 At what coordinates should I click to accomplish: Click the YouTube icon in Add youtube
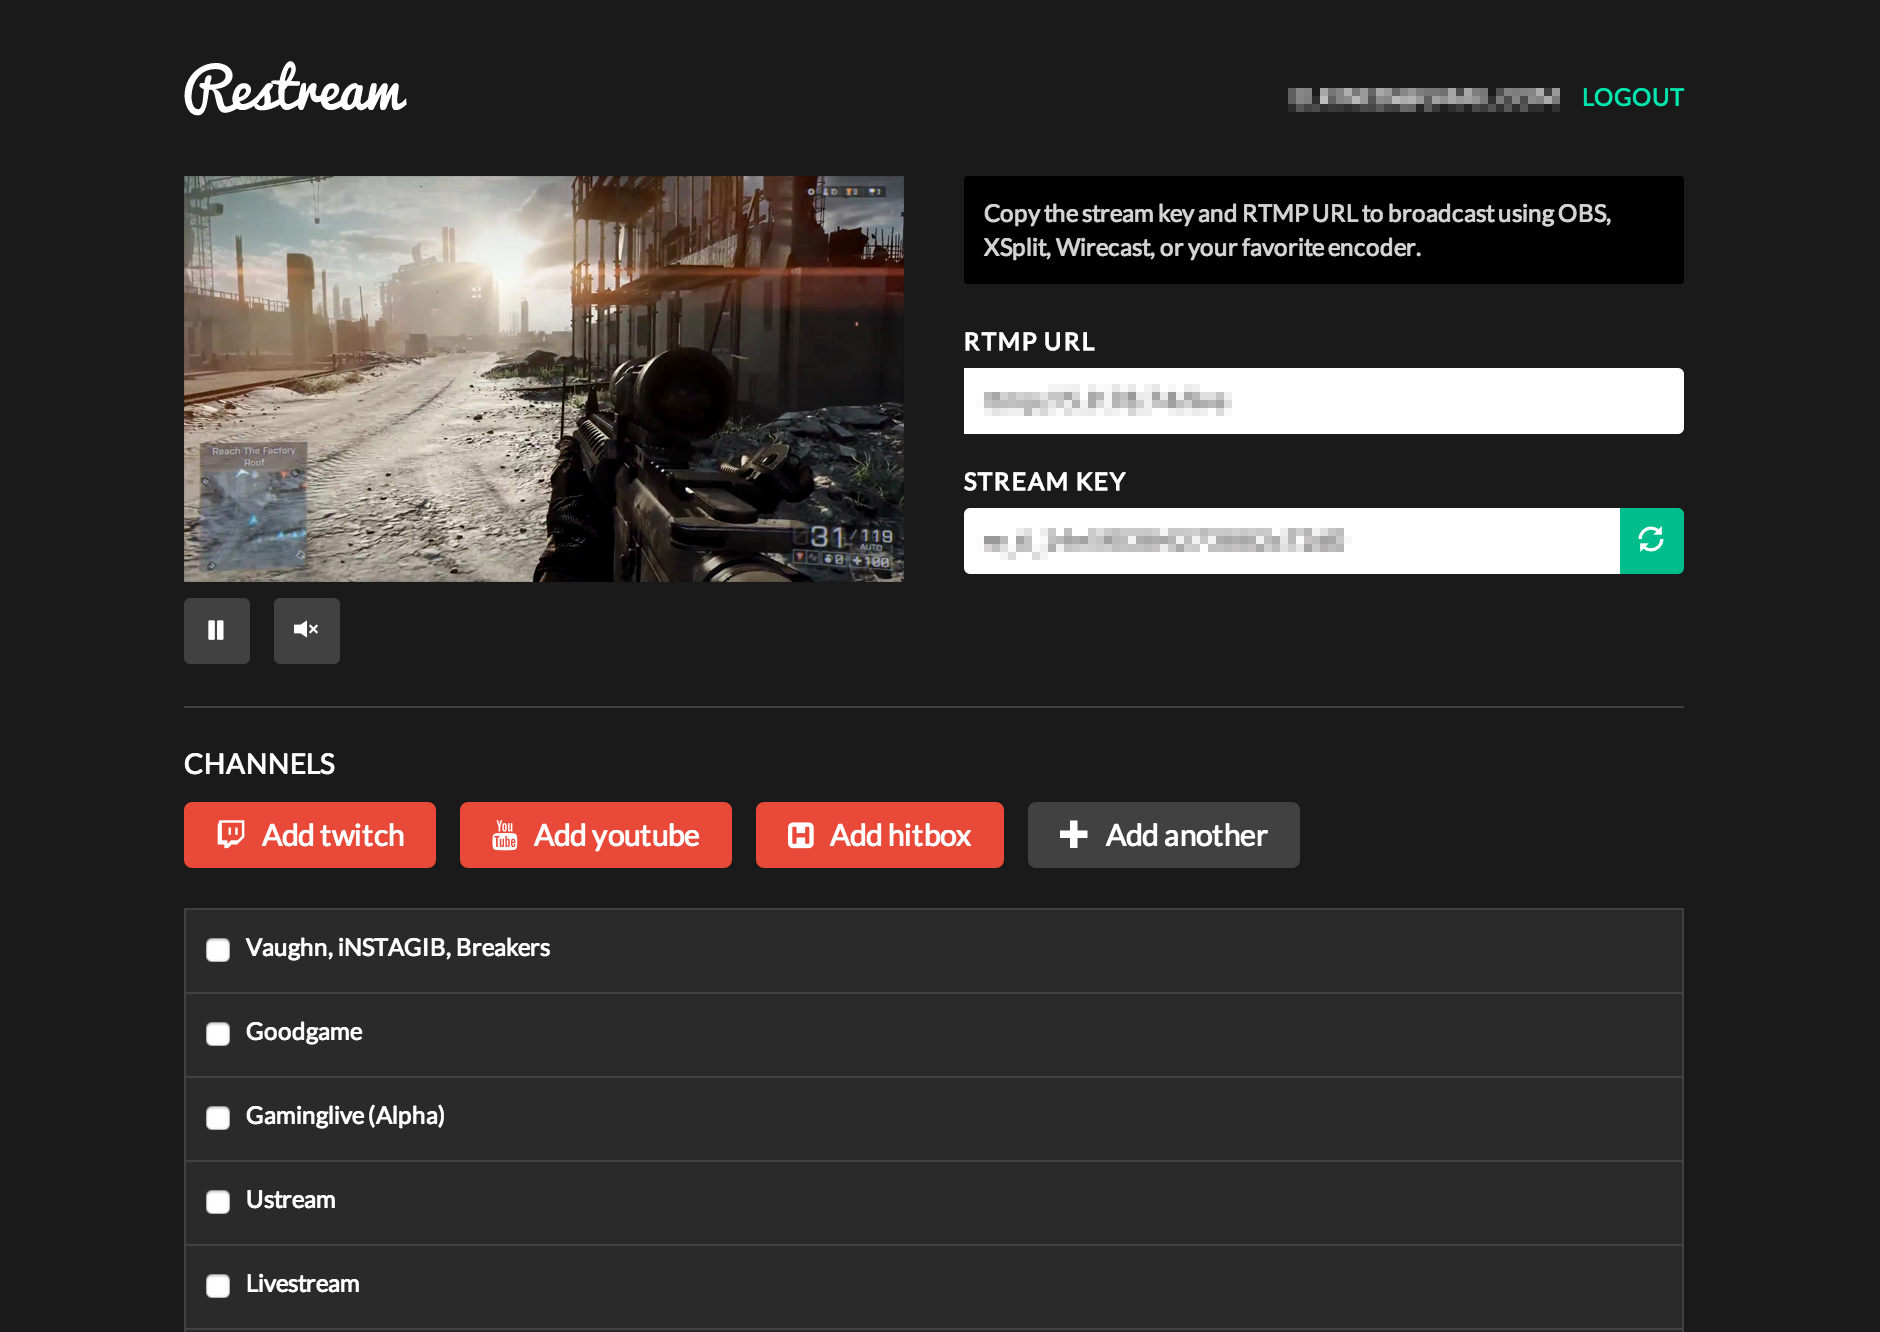coord(505,834)
